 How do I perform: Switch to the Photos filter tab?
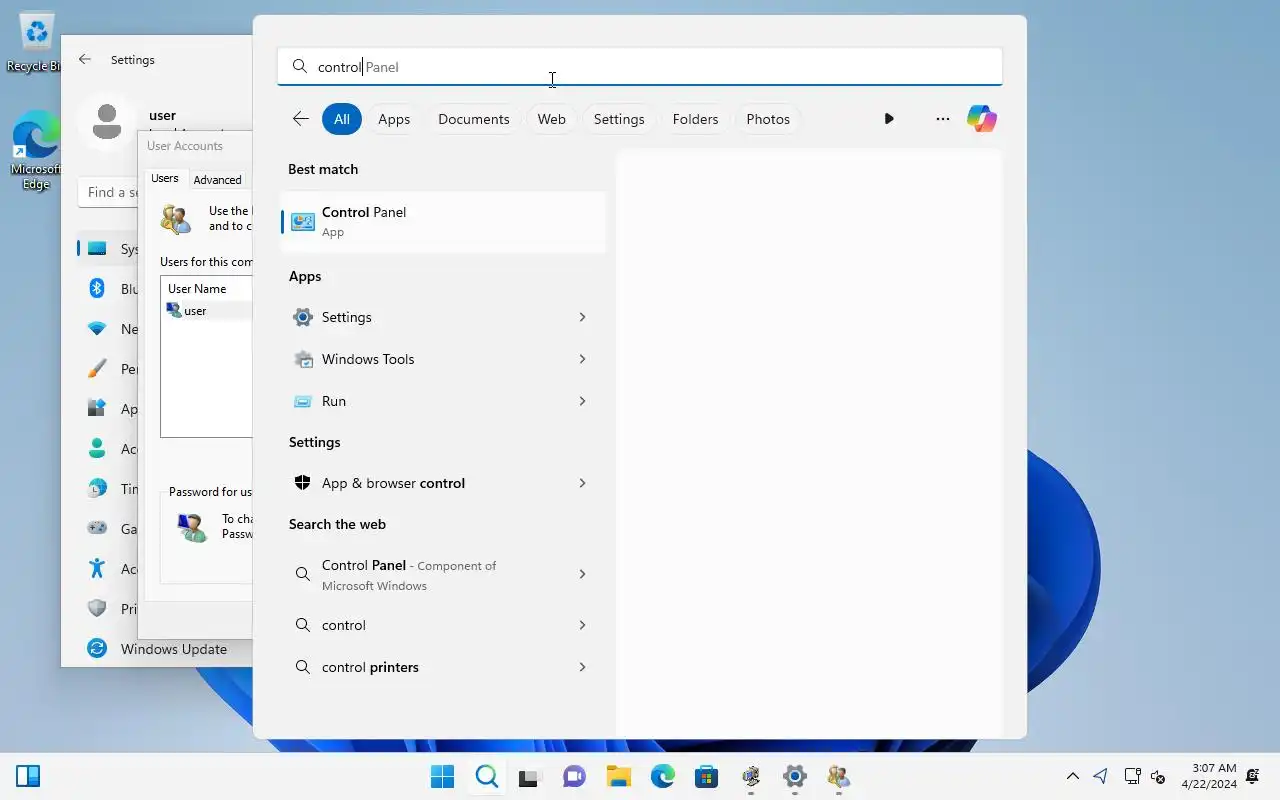[768, 119]
